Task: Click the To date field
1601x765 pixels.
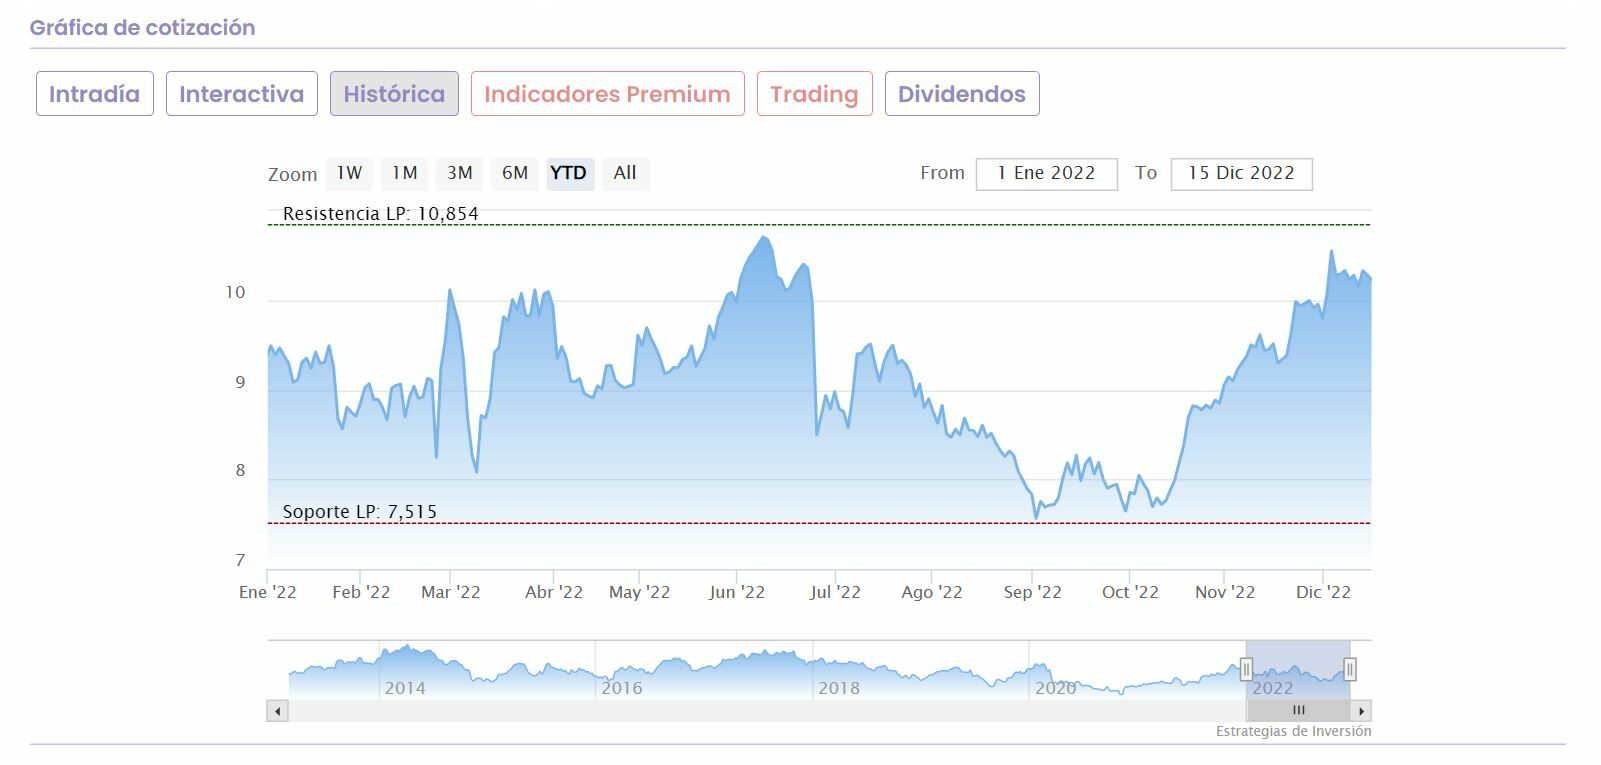Action: point(1241,174)
